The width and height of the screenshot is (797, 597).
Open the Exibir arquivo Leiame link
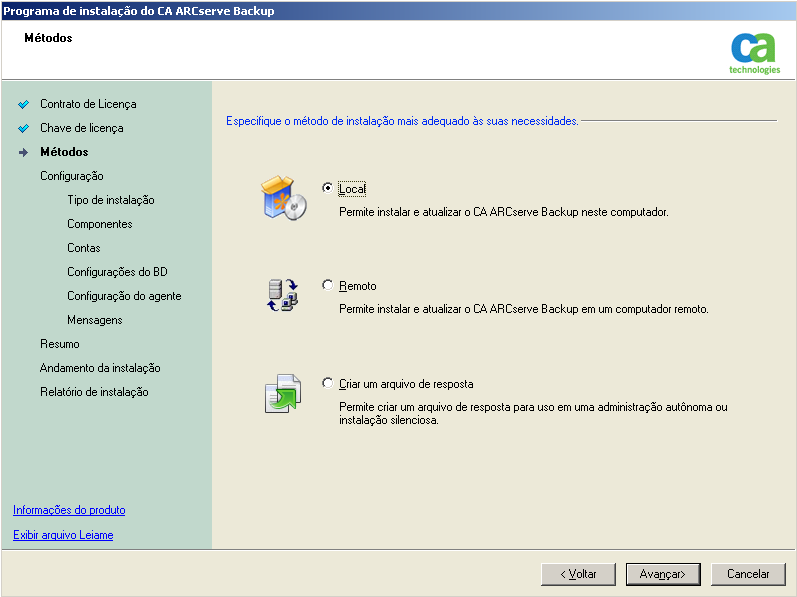(x=63, y=535)
